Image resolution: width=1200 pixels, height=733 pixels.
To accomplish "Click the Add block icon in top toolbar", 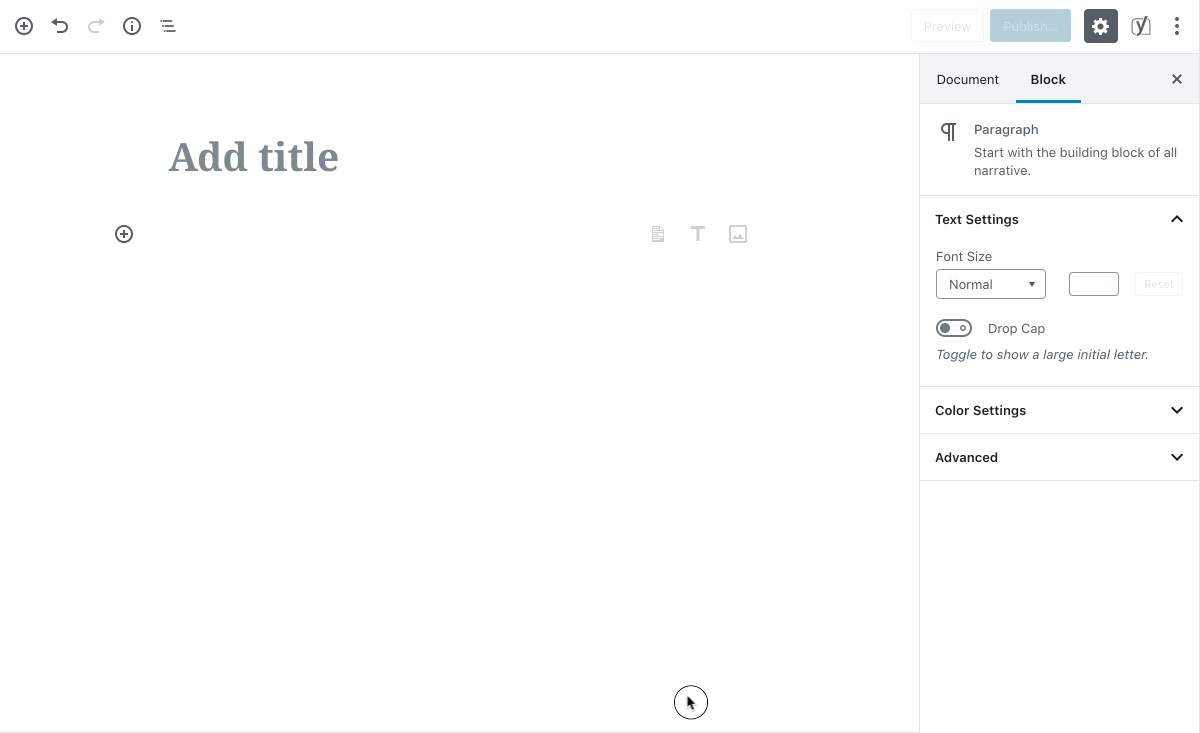I will pos(24,26).
